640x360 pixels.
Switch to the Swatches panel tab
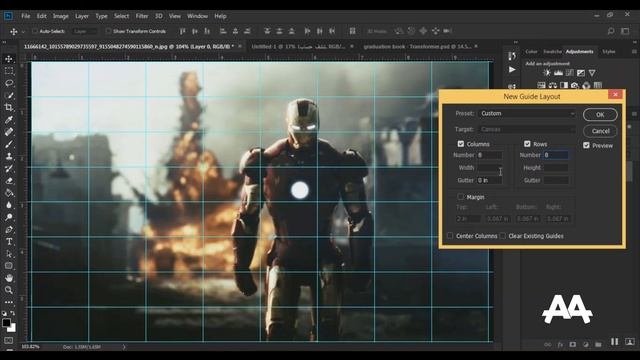(553, 51)
